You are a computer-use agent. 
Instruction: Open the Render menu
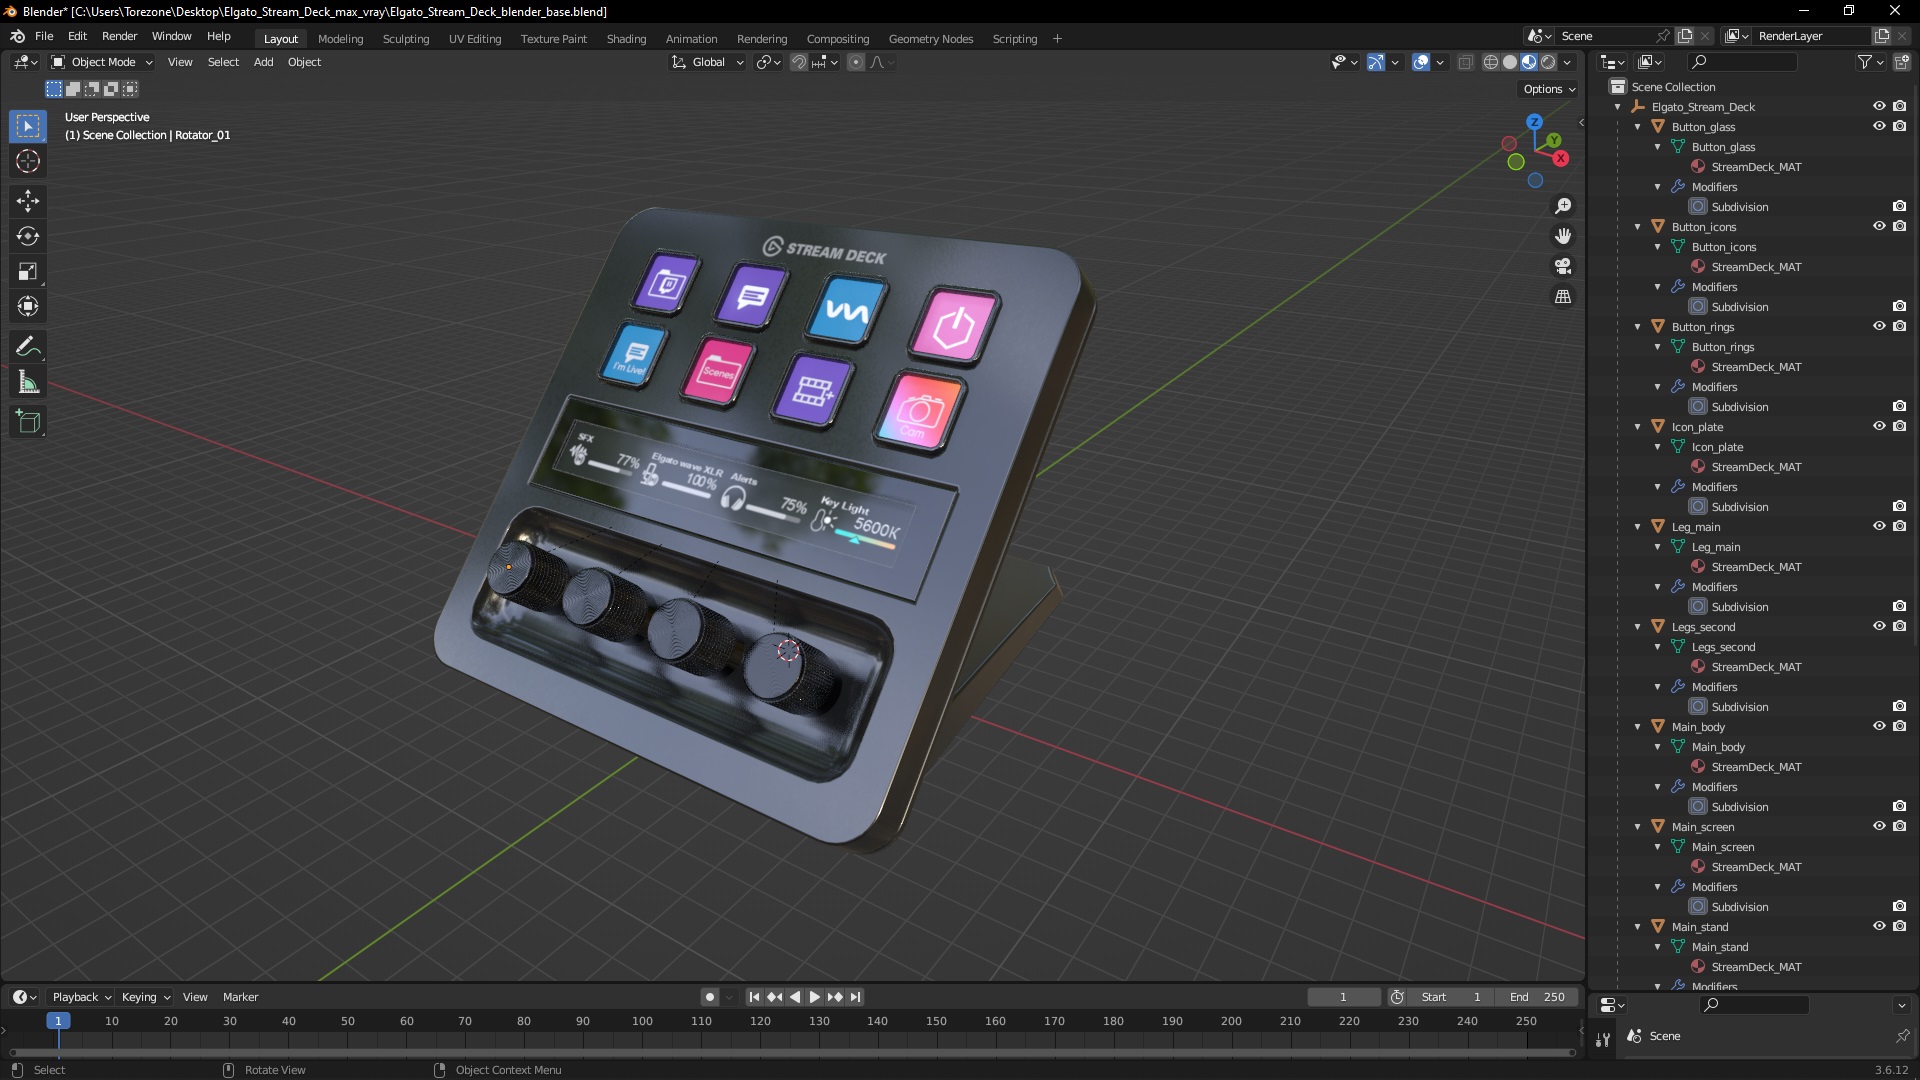tap(119, 36)
